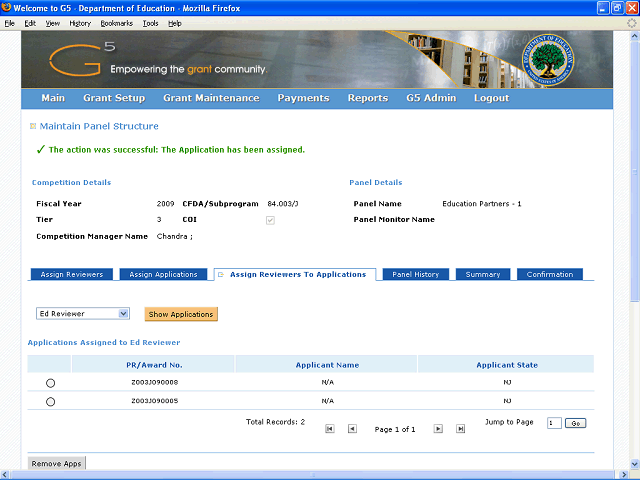Click fiscal year value 2009
Viewport: 640px width, 480px height.
tap(165, 204)
